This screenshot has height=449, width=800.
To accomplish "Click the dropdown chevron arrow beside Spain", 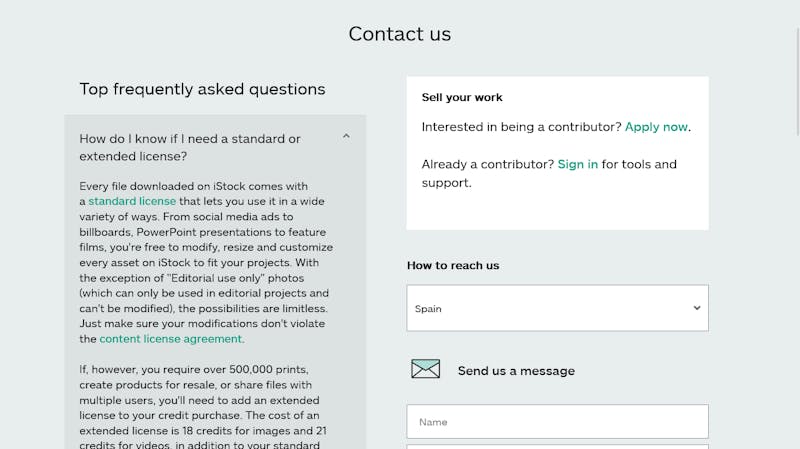I will tap(696, 308).
